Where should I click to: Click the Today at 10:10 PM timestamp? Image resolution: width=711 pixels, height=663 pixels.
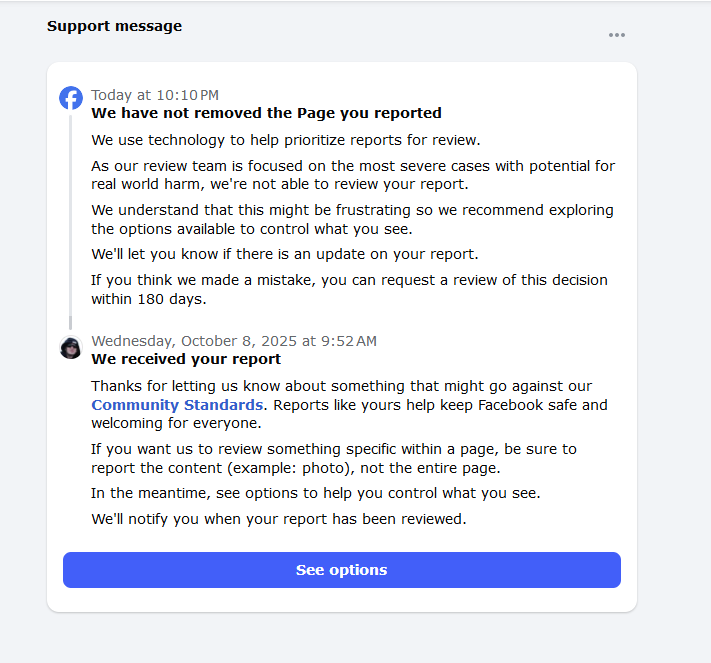155,95
